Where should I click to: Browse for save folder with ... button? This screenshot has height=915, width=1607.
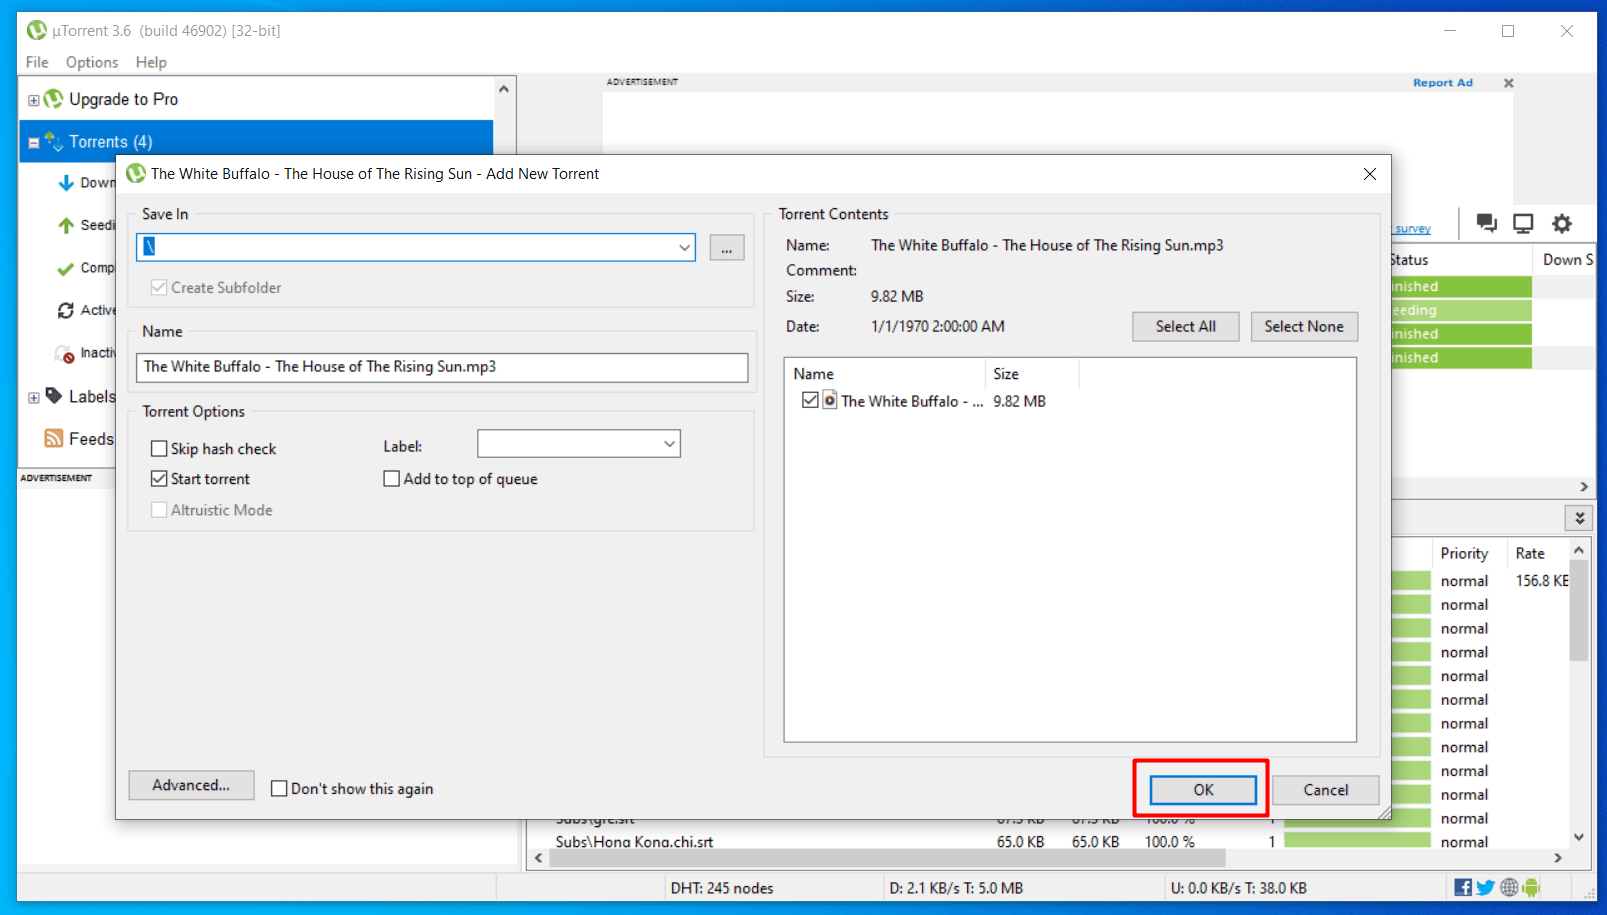[x=727, y=247]
